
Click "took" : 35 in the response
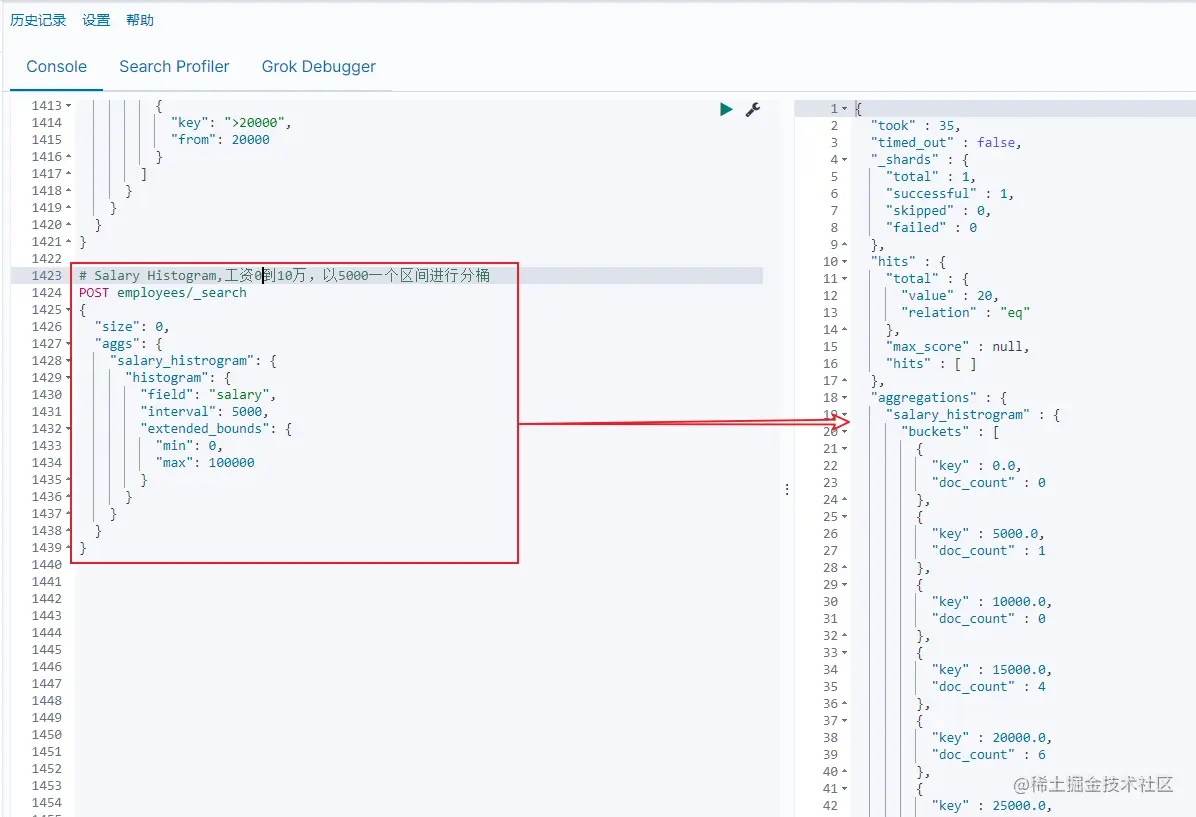point(915,126)
